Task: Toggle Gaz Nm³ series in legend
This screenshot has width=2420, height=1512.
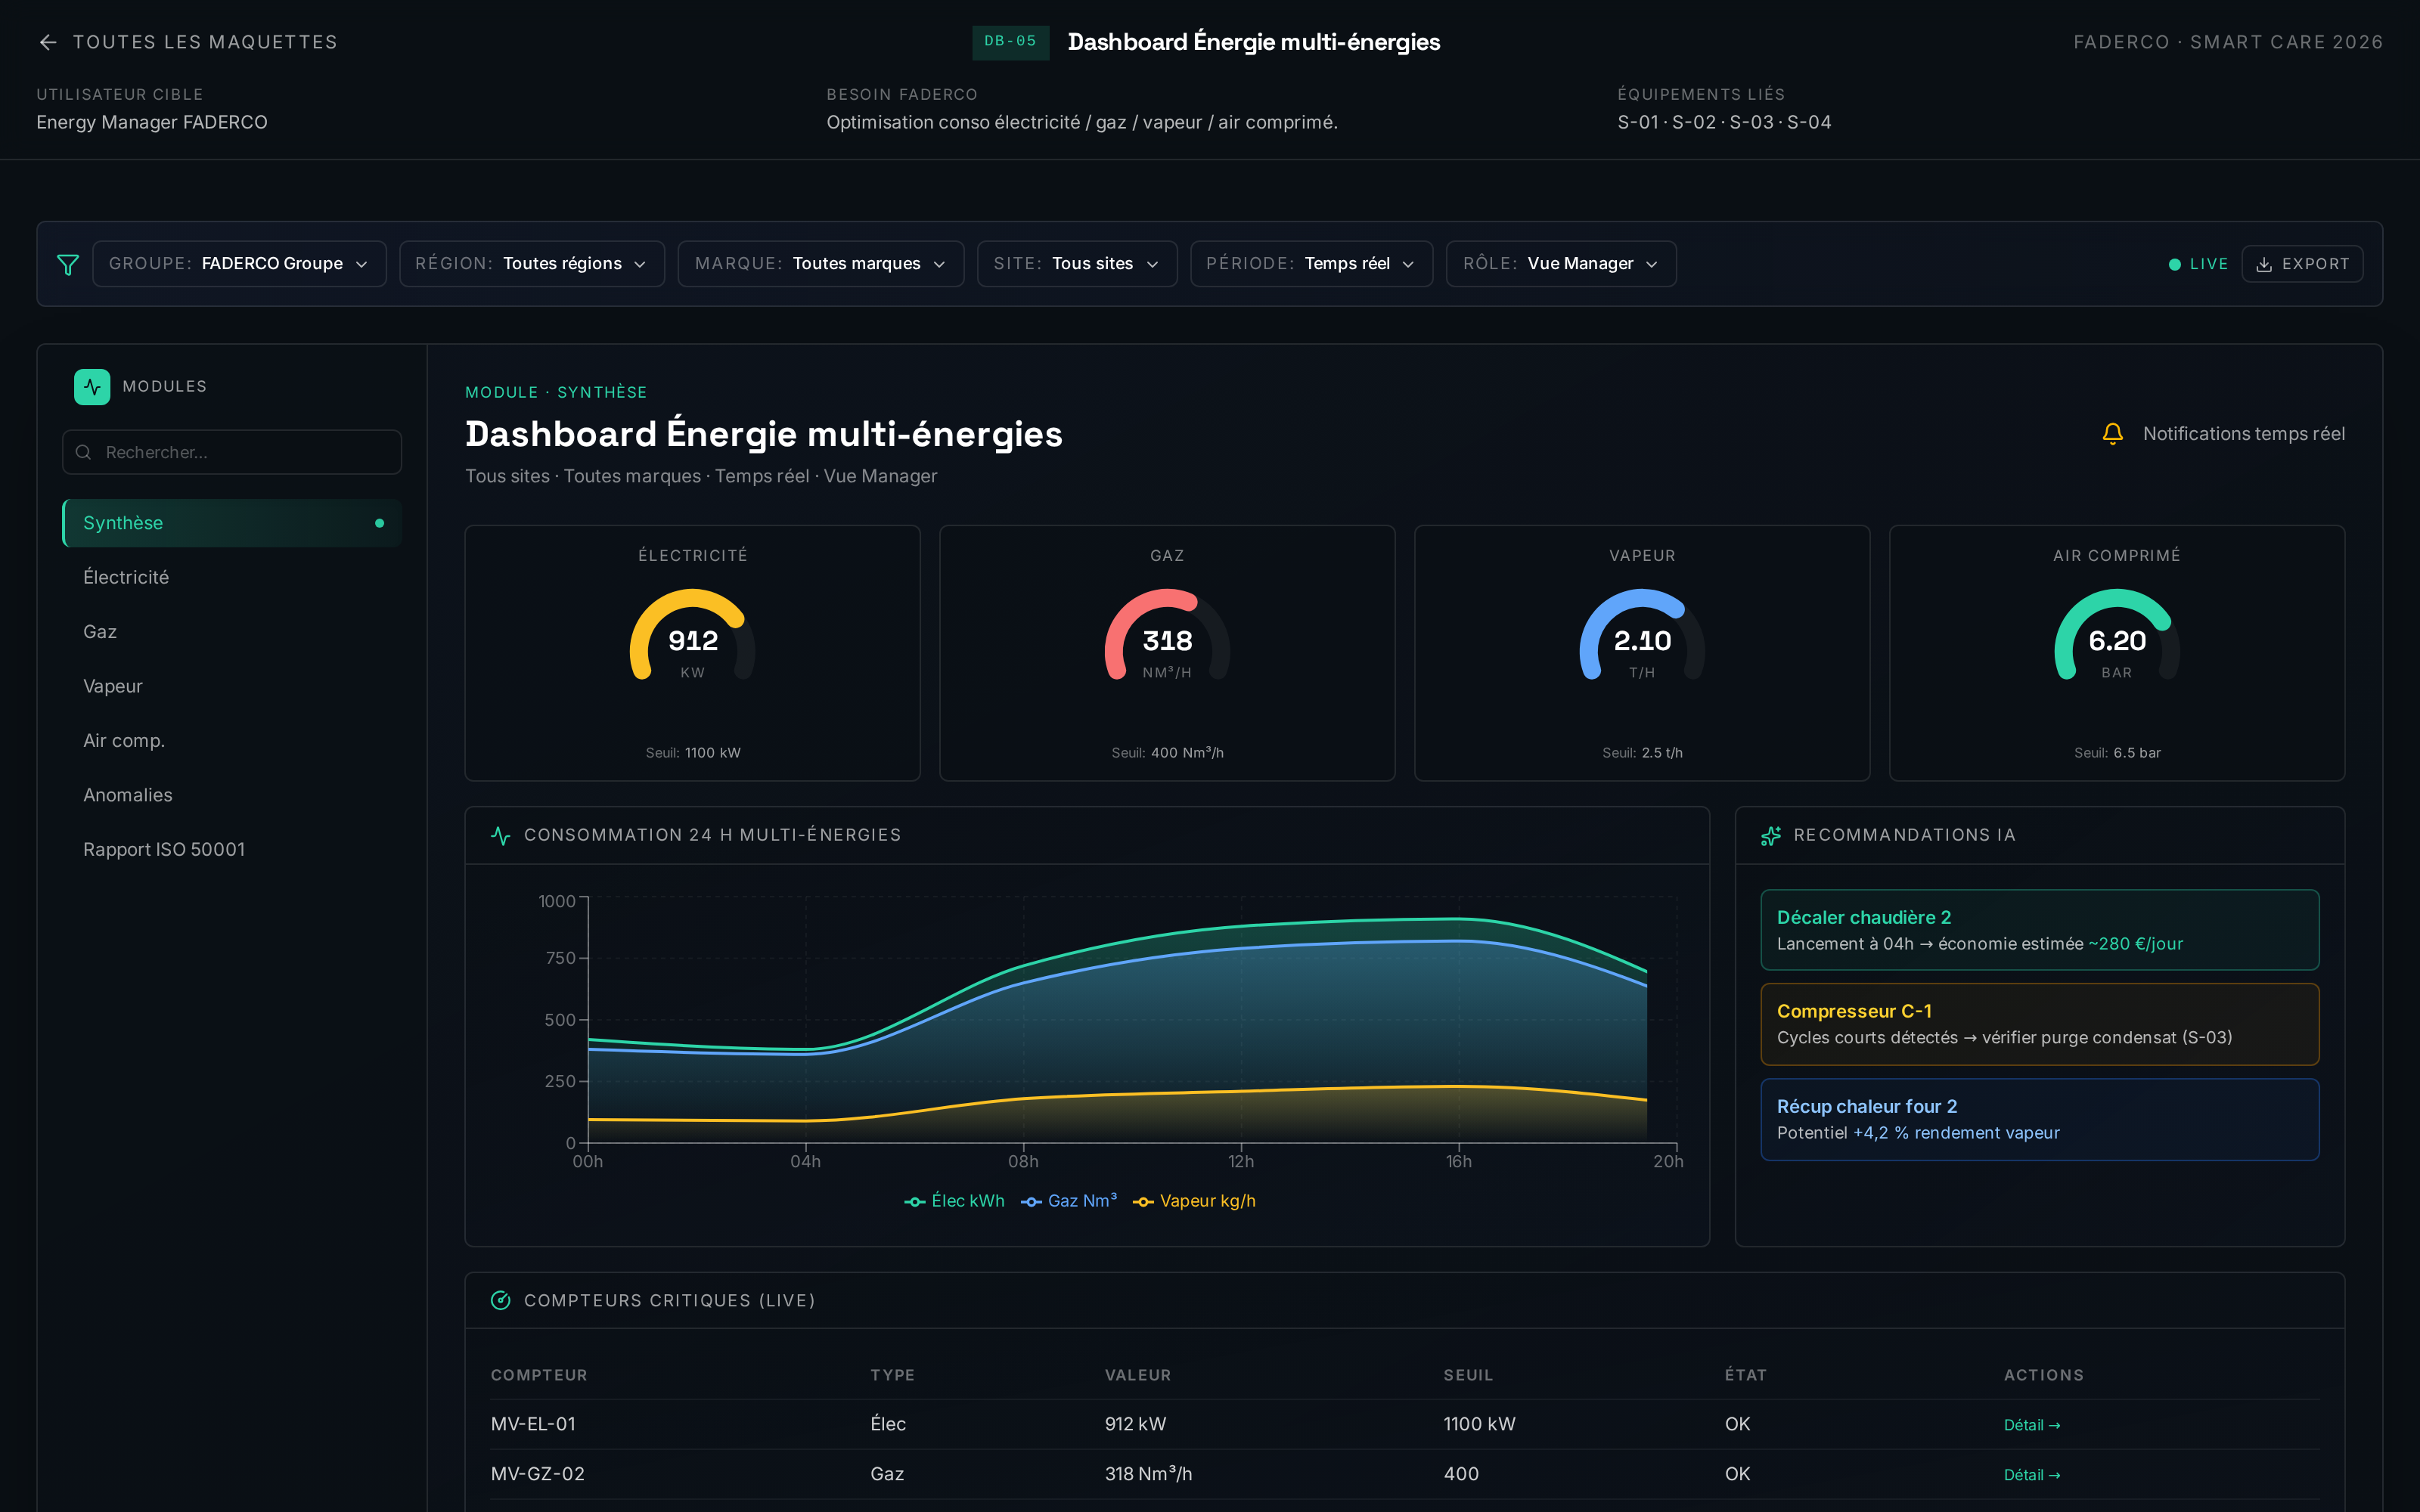Action: coord(1068,1201)
